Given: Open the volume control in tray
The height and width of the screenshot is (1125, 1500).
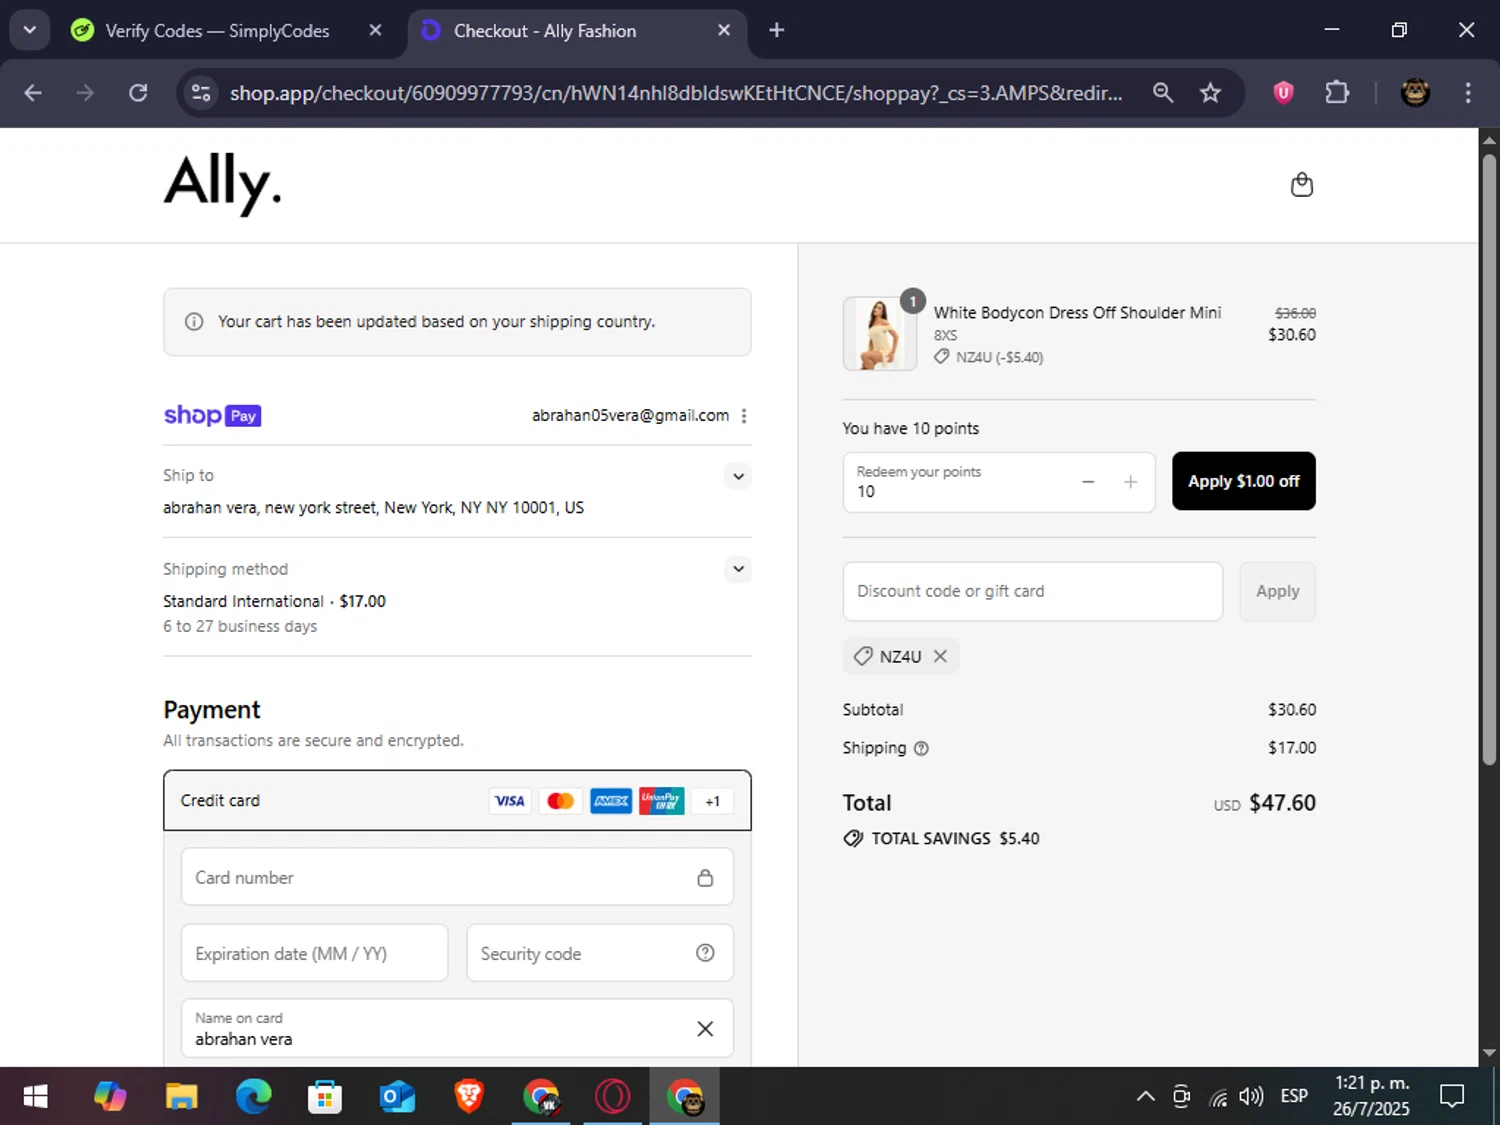Looking at the screenshot, I should pos(1251,1097).
